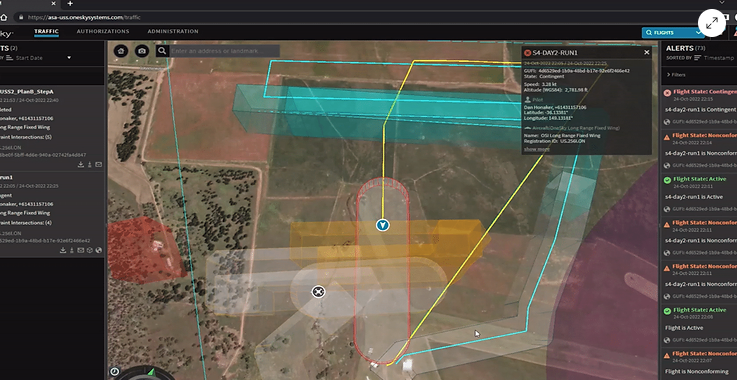Take a map snapshot with camera icon

(141, 51)
